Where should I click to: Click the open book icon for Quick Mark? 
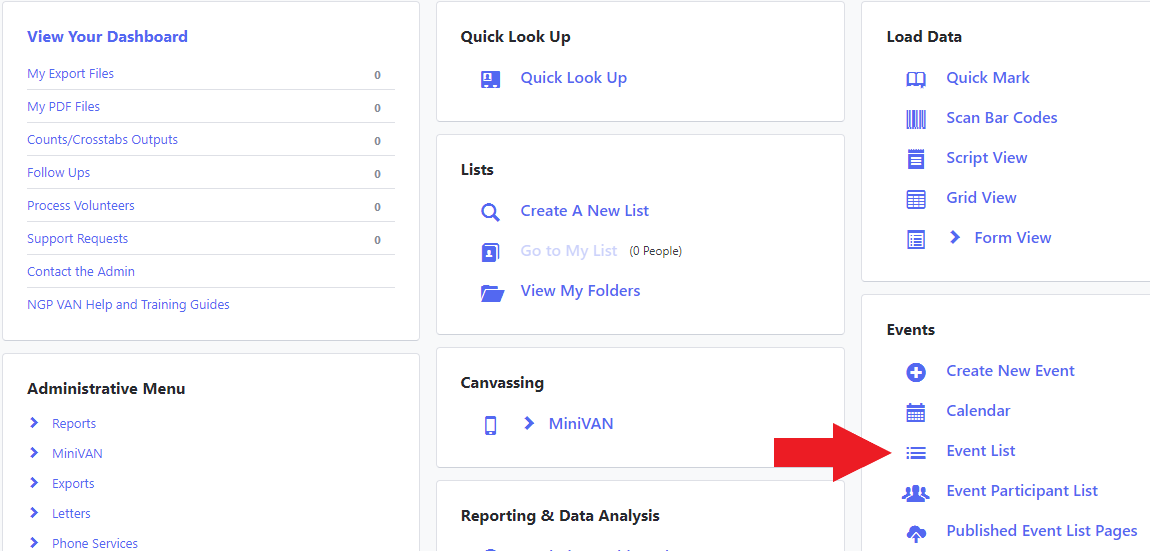click(x=916, y=79)
